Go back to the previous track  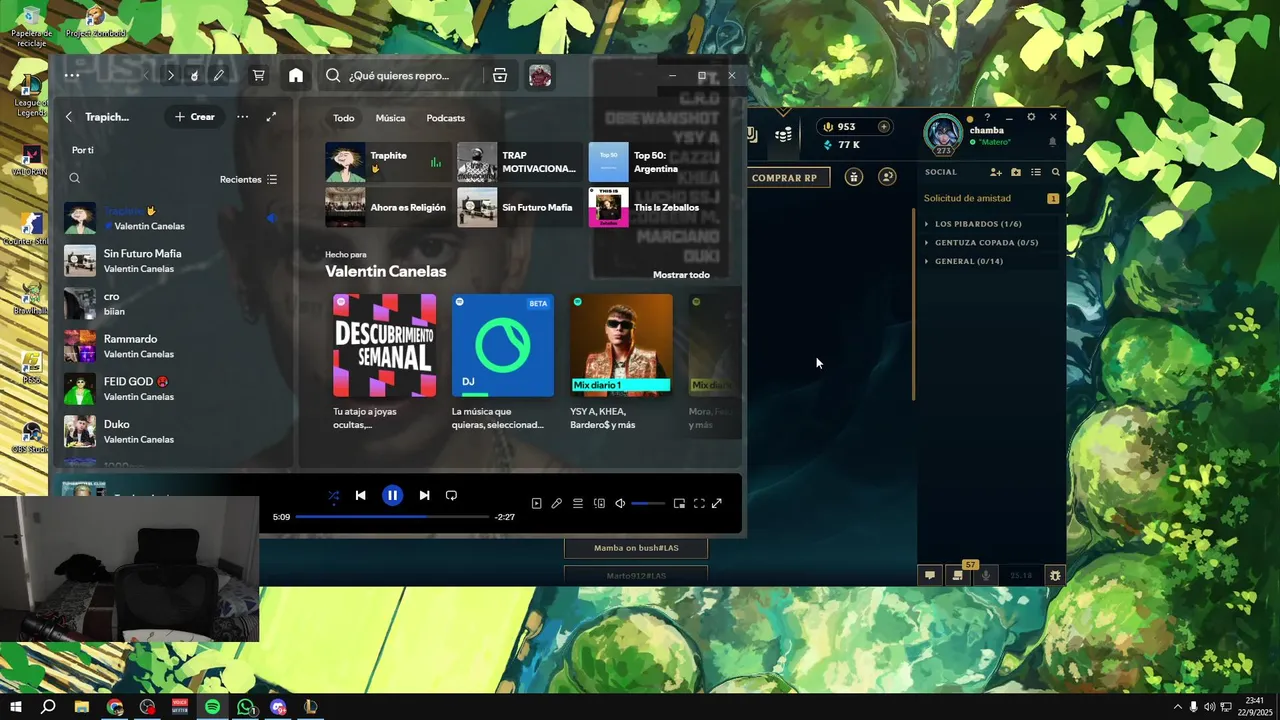360,495
